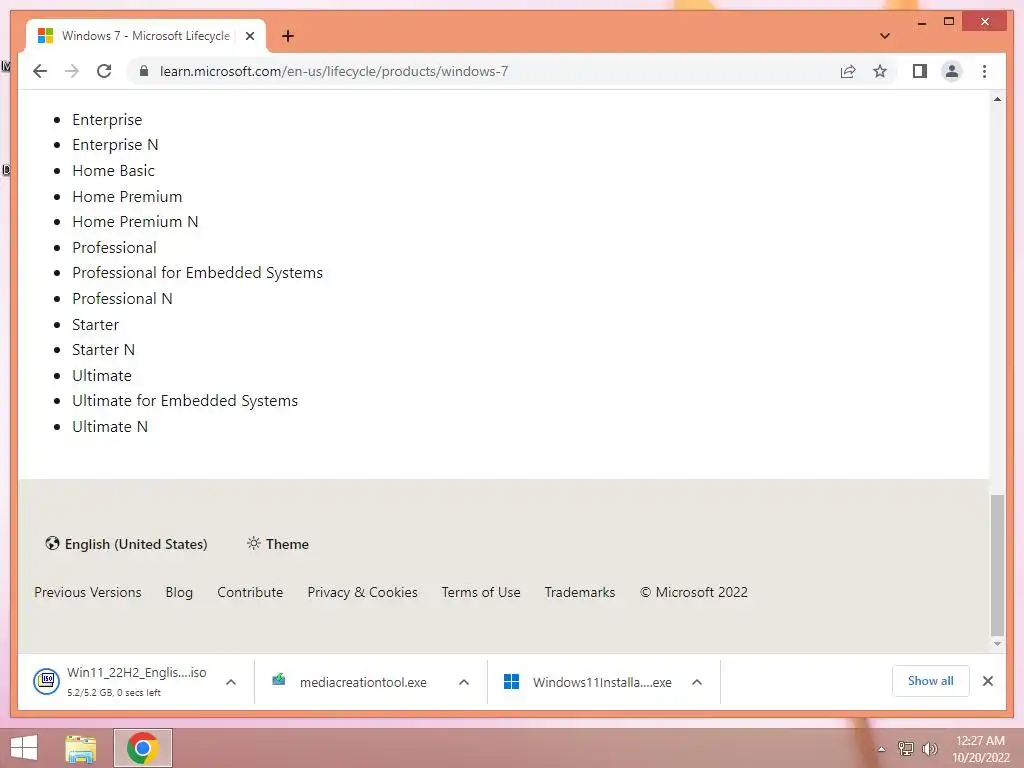This screenshot has height=768, width=1024.
Task: View site info via the lock icon
Action: pos(144,71)
